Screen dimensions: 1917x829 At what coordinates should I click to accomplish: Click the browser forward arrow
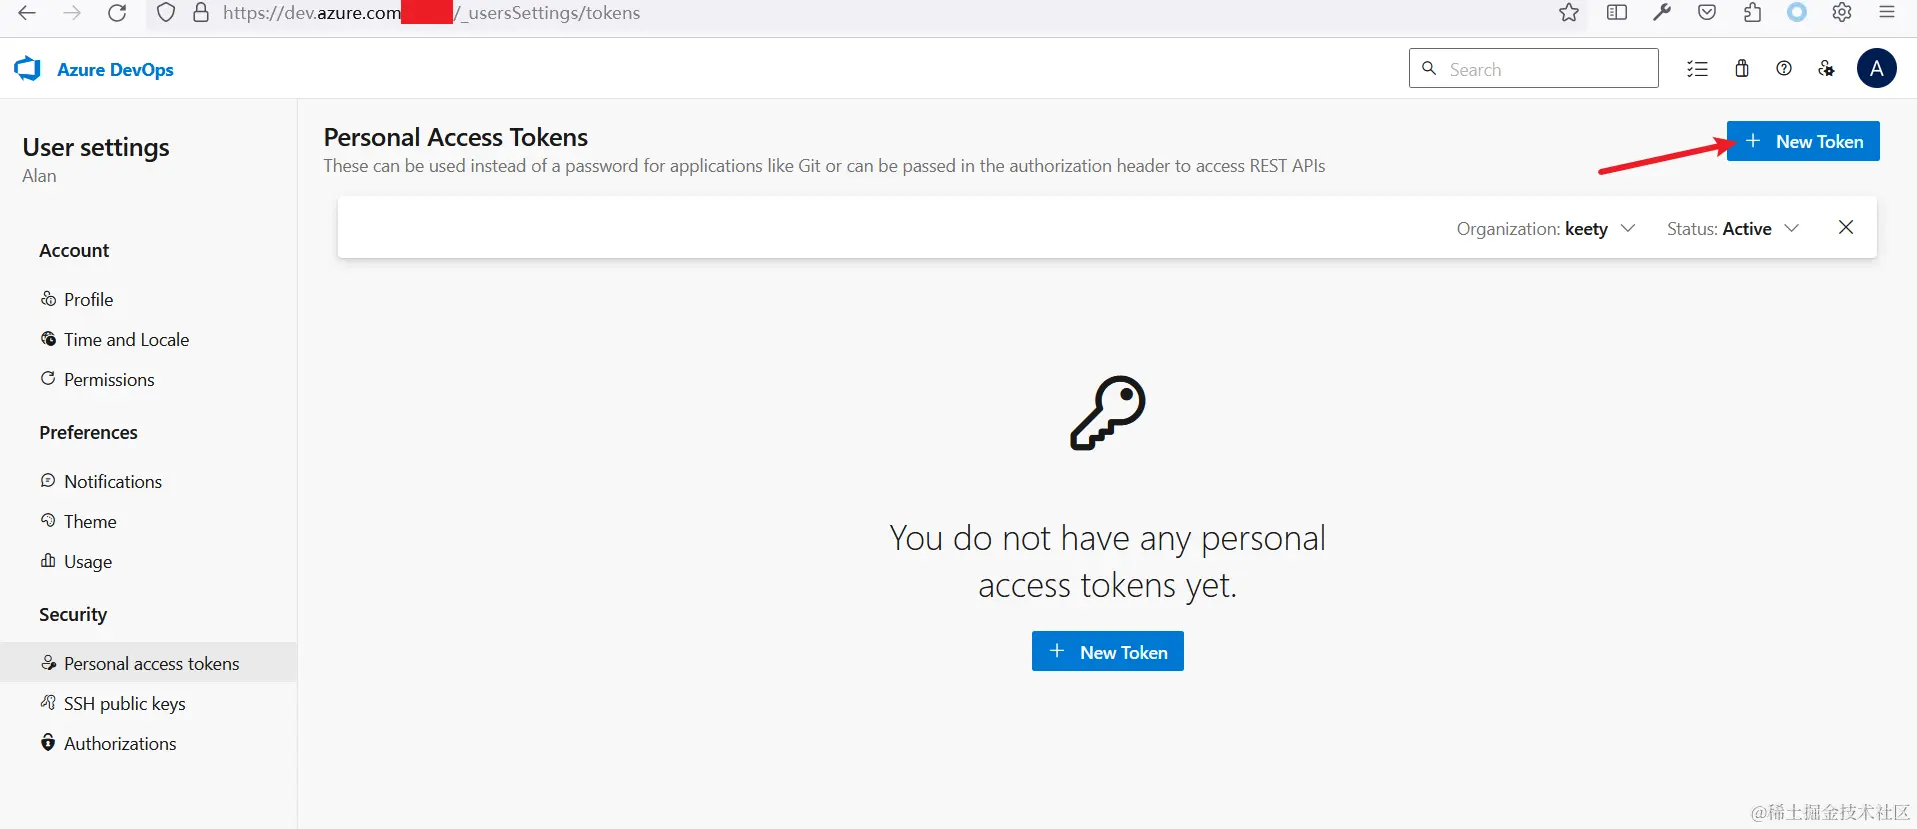(x=72, y=13)
